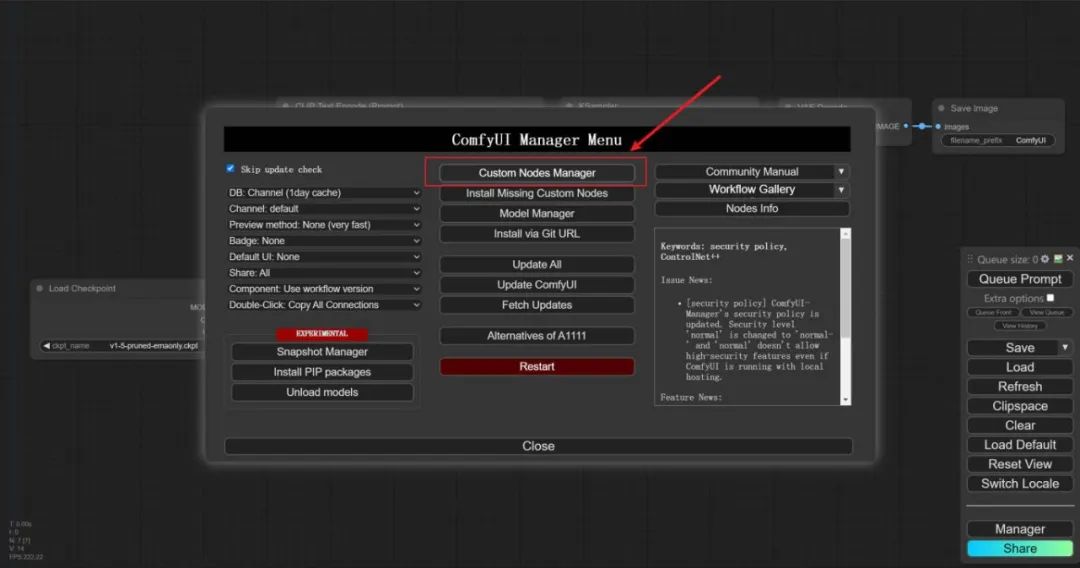Open Manager from side panel
Viewport: 1080px width, 568px height.
point(1020,529)
